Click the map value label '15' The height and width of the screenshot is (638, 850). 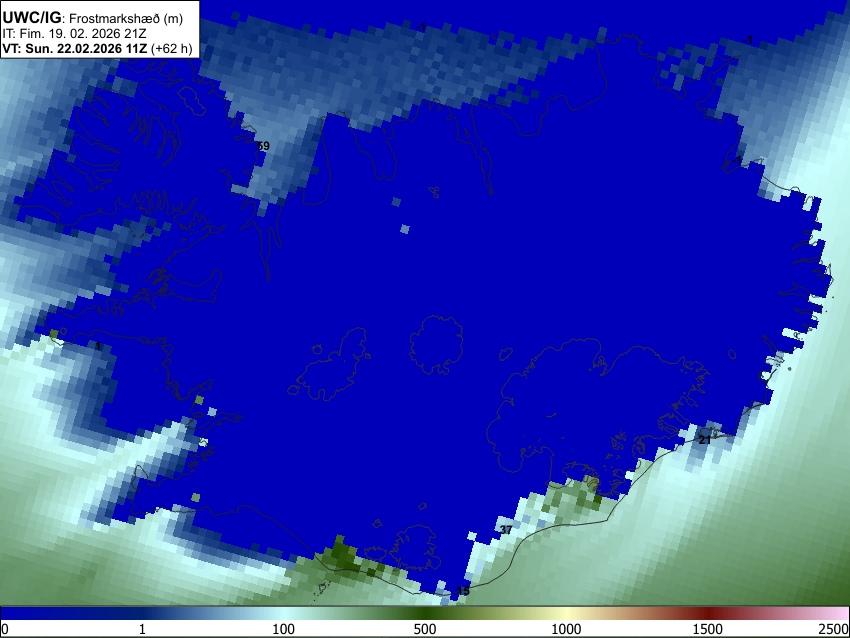463,591
